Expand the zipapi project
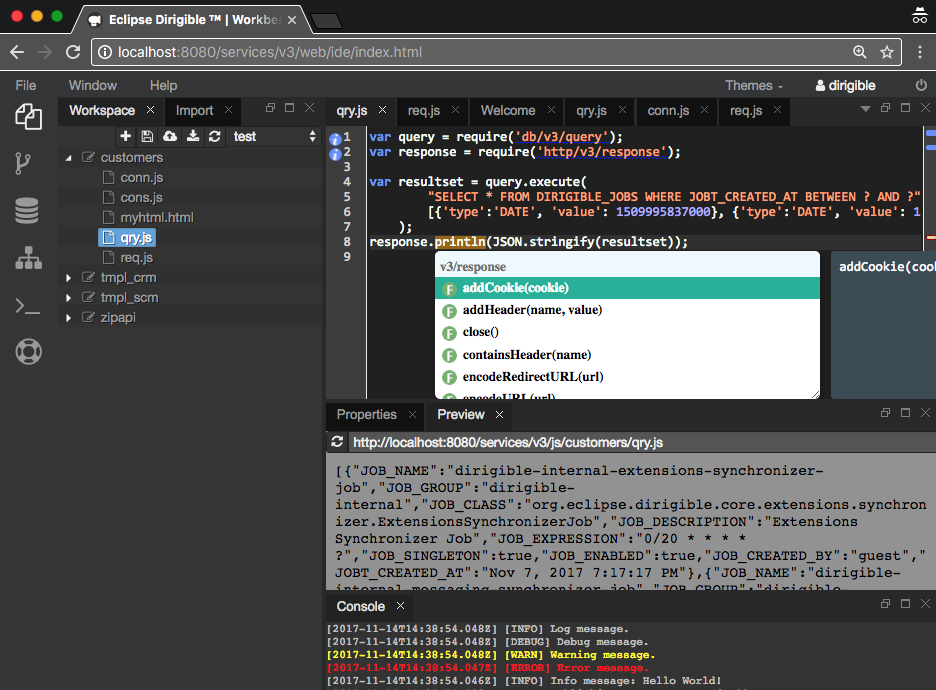Image resolution: width=936 pixels, height=690 pixels. tap(68, 318)
